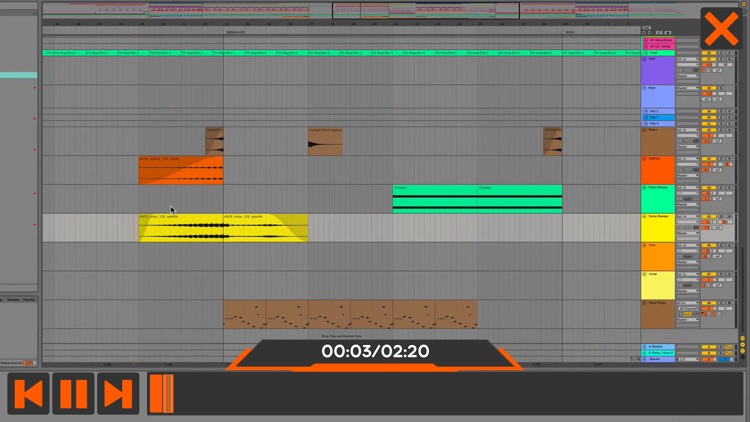Open the Master track output dropdown
The image size is (750, 422).
[x=688, y=359]
